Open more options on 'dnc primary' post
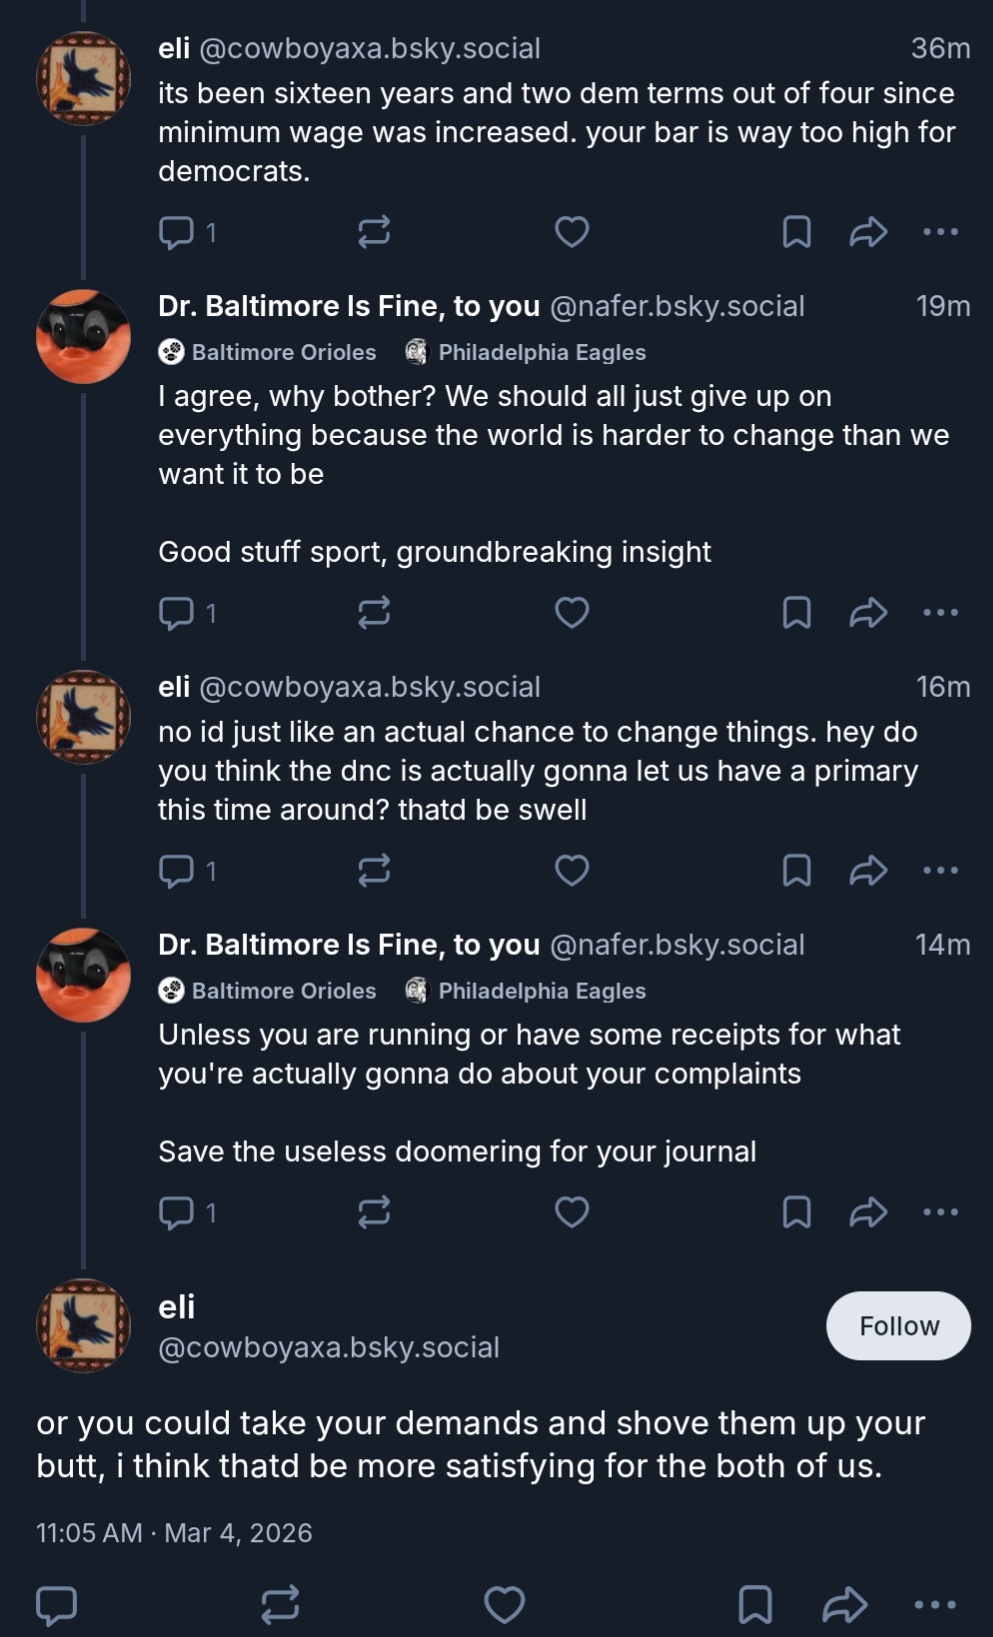Viewport: 993px width, 1637px height. tap(940, 871)
